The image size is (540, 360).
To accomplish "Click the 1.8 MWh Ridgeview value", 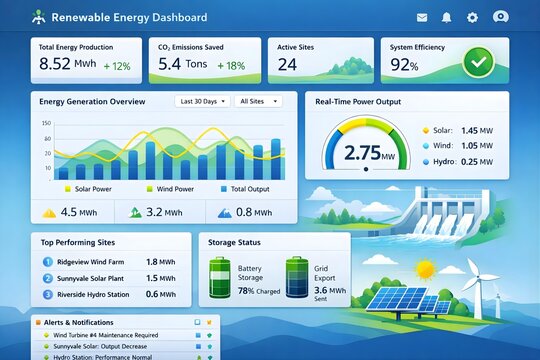I will click(x=160, y=262).
